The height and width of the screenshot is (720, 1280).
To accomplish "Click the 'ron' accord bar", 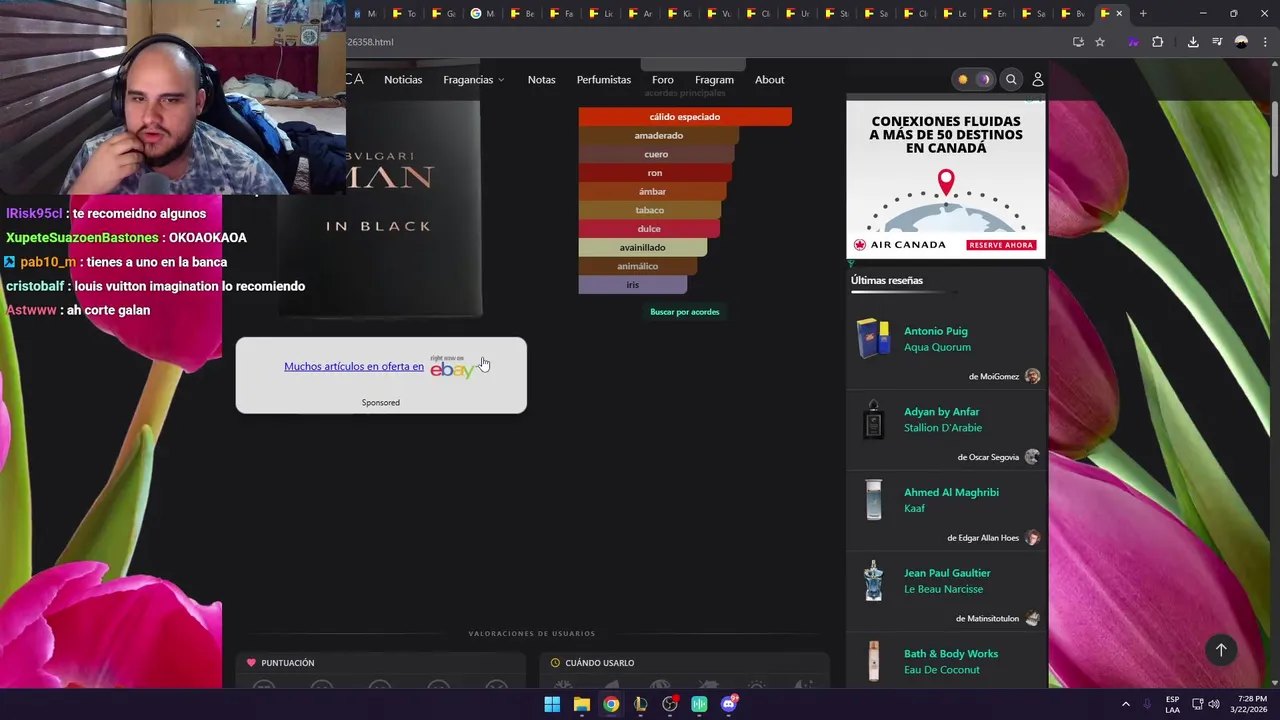I will tap(655, 173).
